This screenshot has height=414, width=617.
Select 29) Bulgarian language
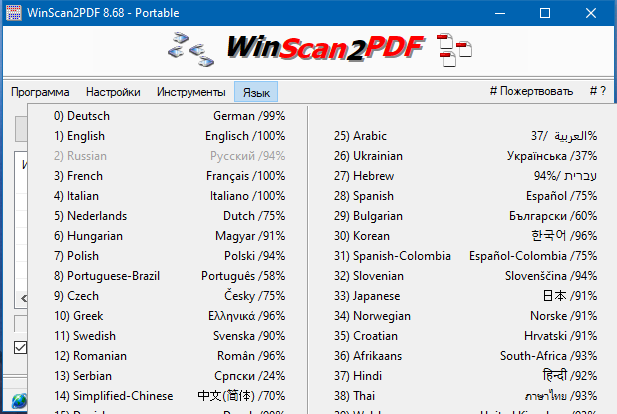(463, 216)
